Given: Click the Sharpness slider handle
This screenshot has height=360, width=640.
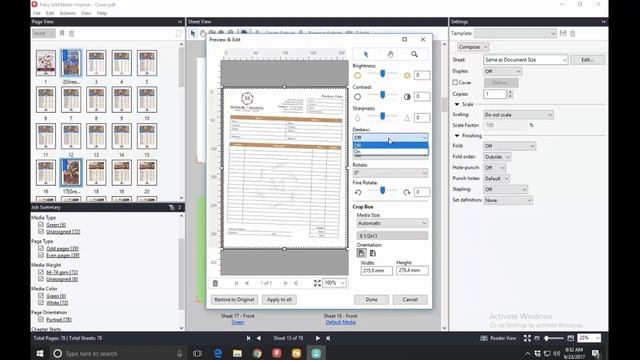Looking at the screenshot, I should 382,116.
